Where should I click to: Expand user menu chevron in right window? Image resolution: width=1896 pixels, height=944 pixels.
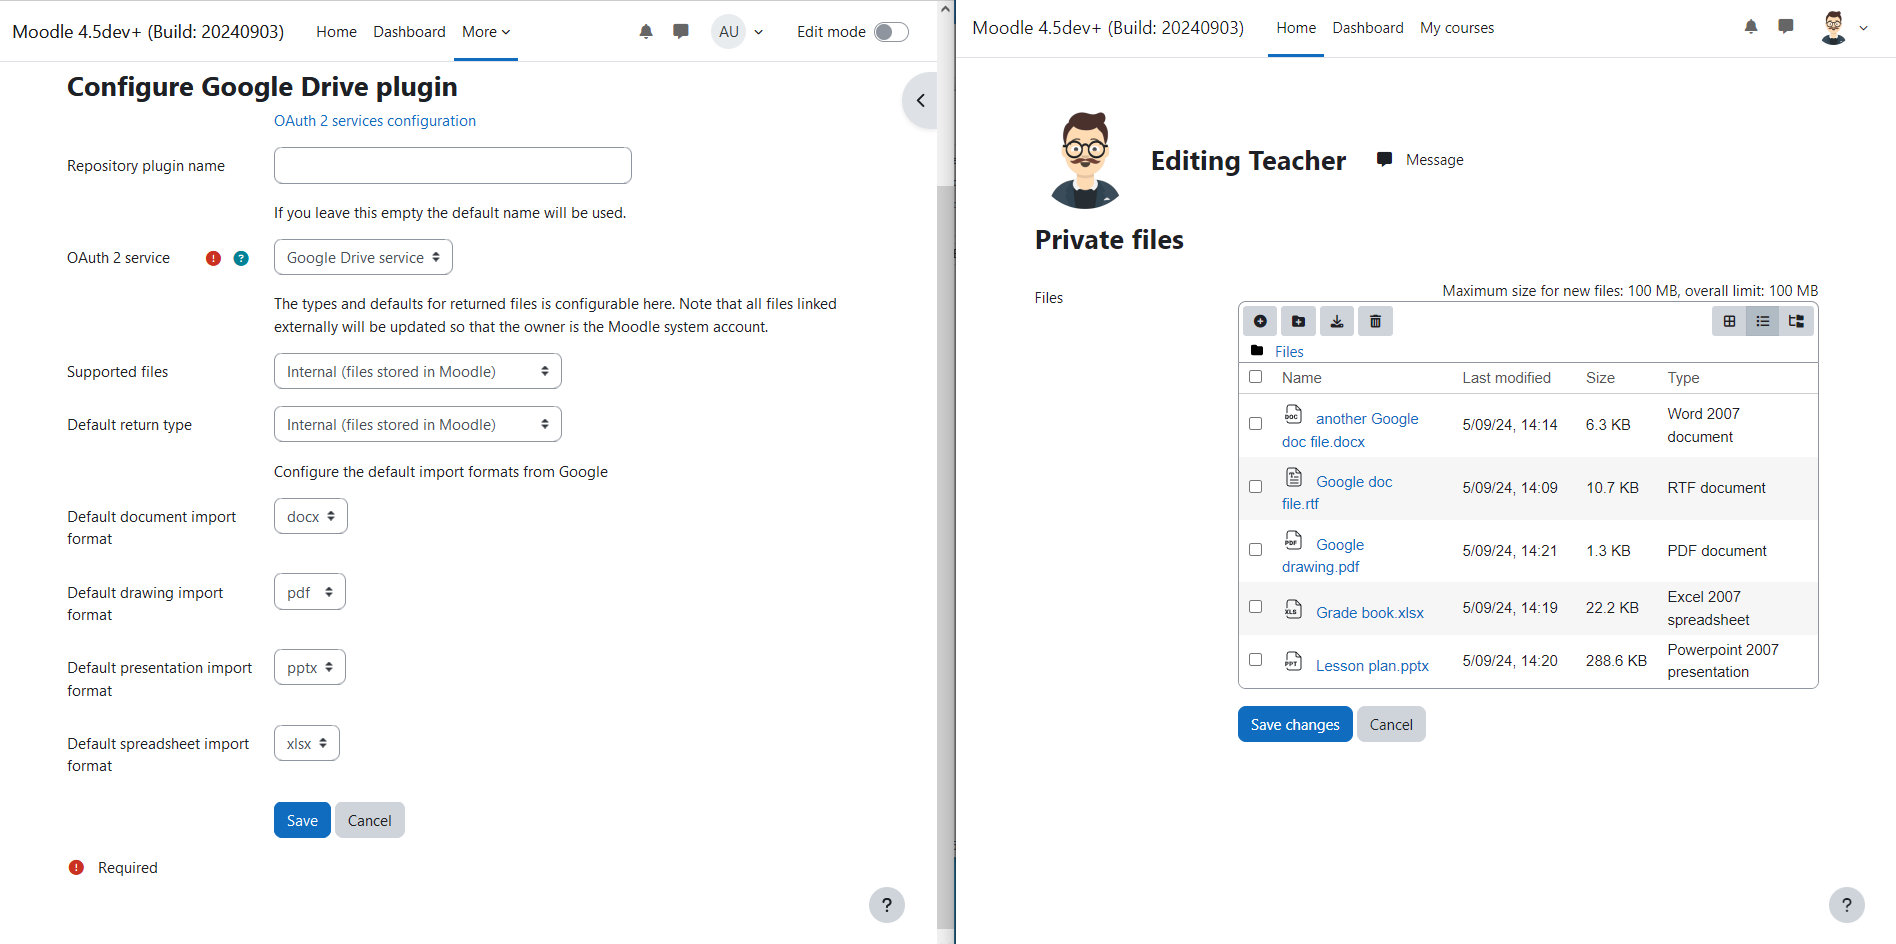pos(1864,28)
